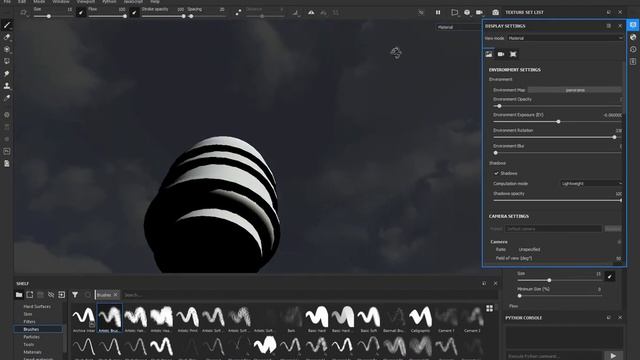640x360 pixels.
Task: Toggle shelf grid view size icon
Action: click(x=489, y=309)
